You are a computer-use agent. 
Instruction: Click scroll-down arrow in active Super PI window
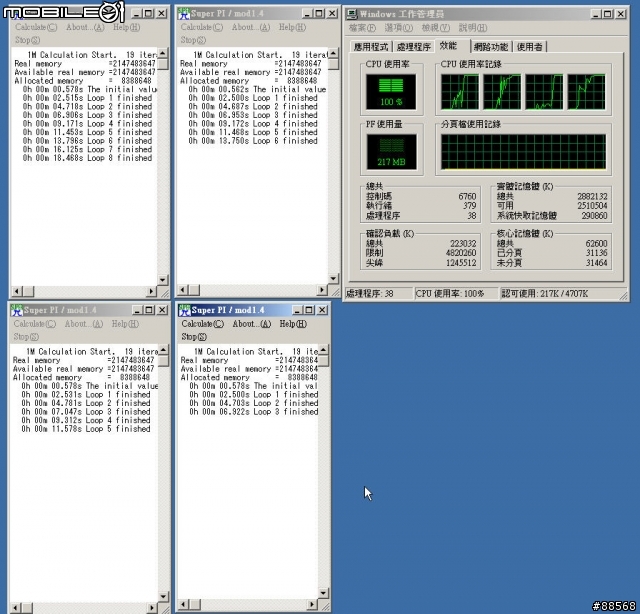(323, 593)
